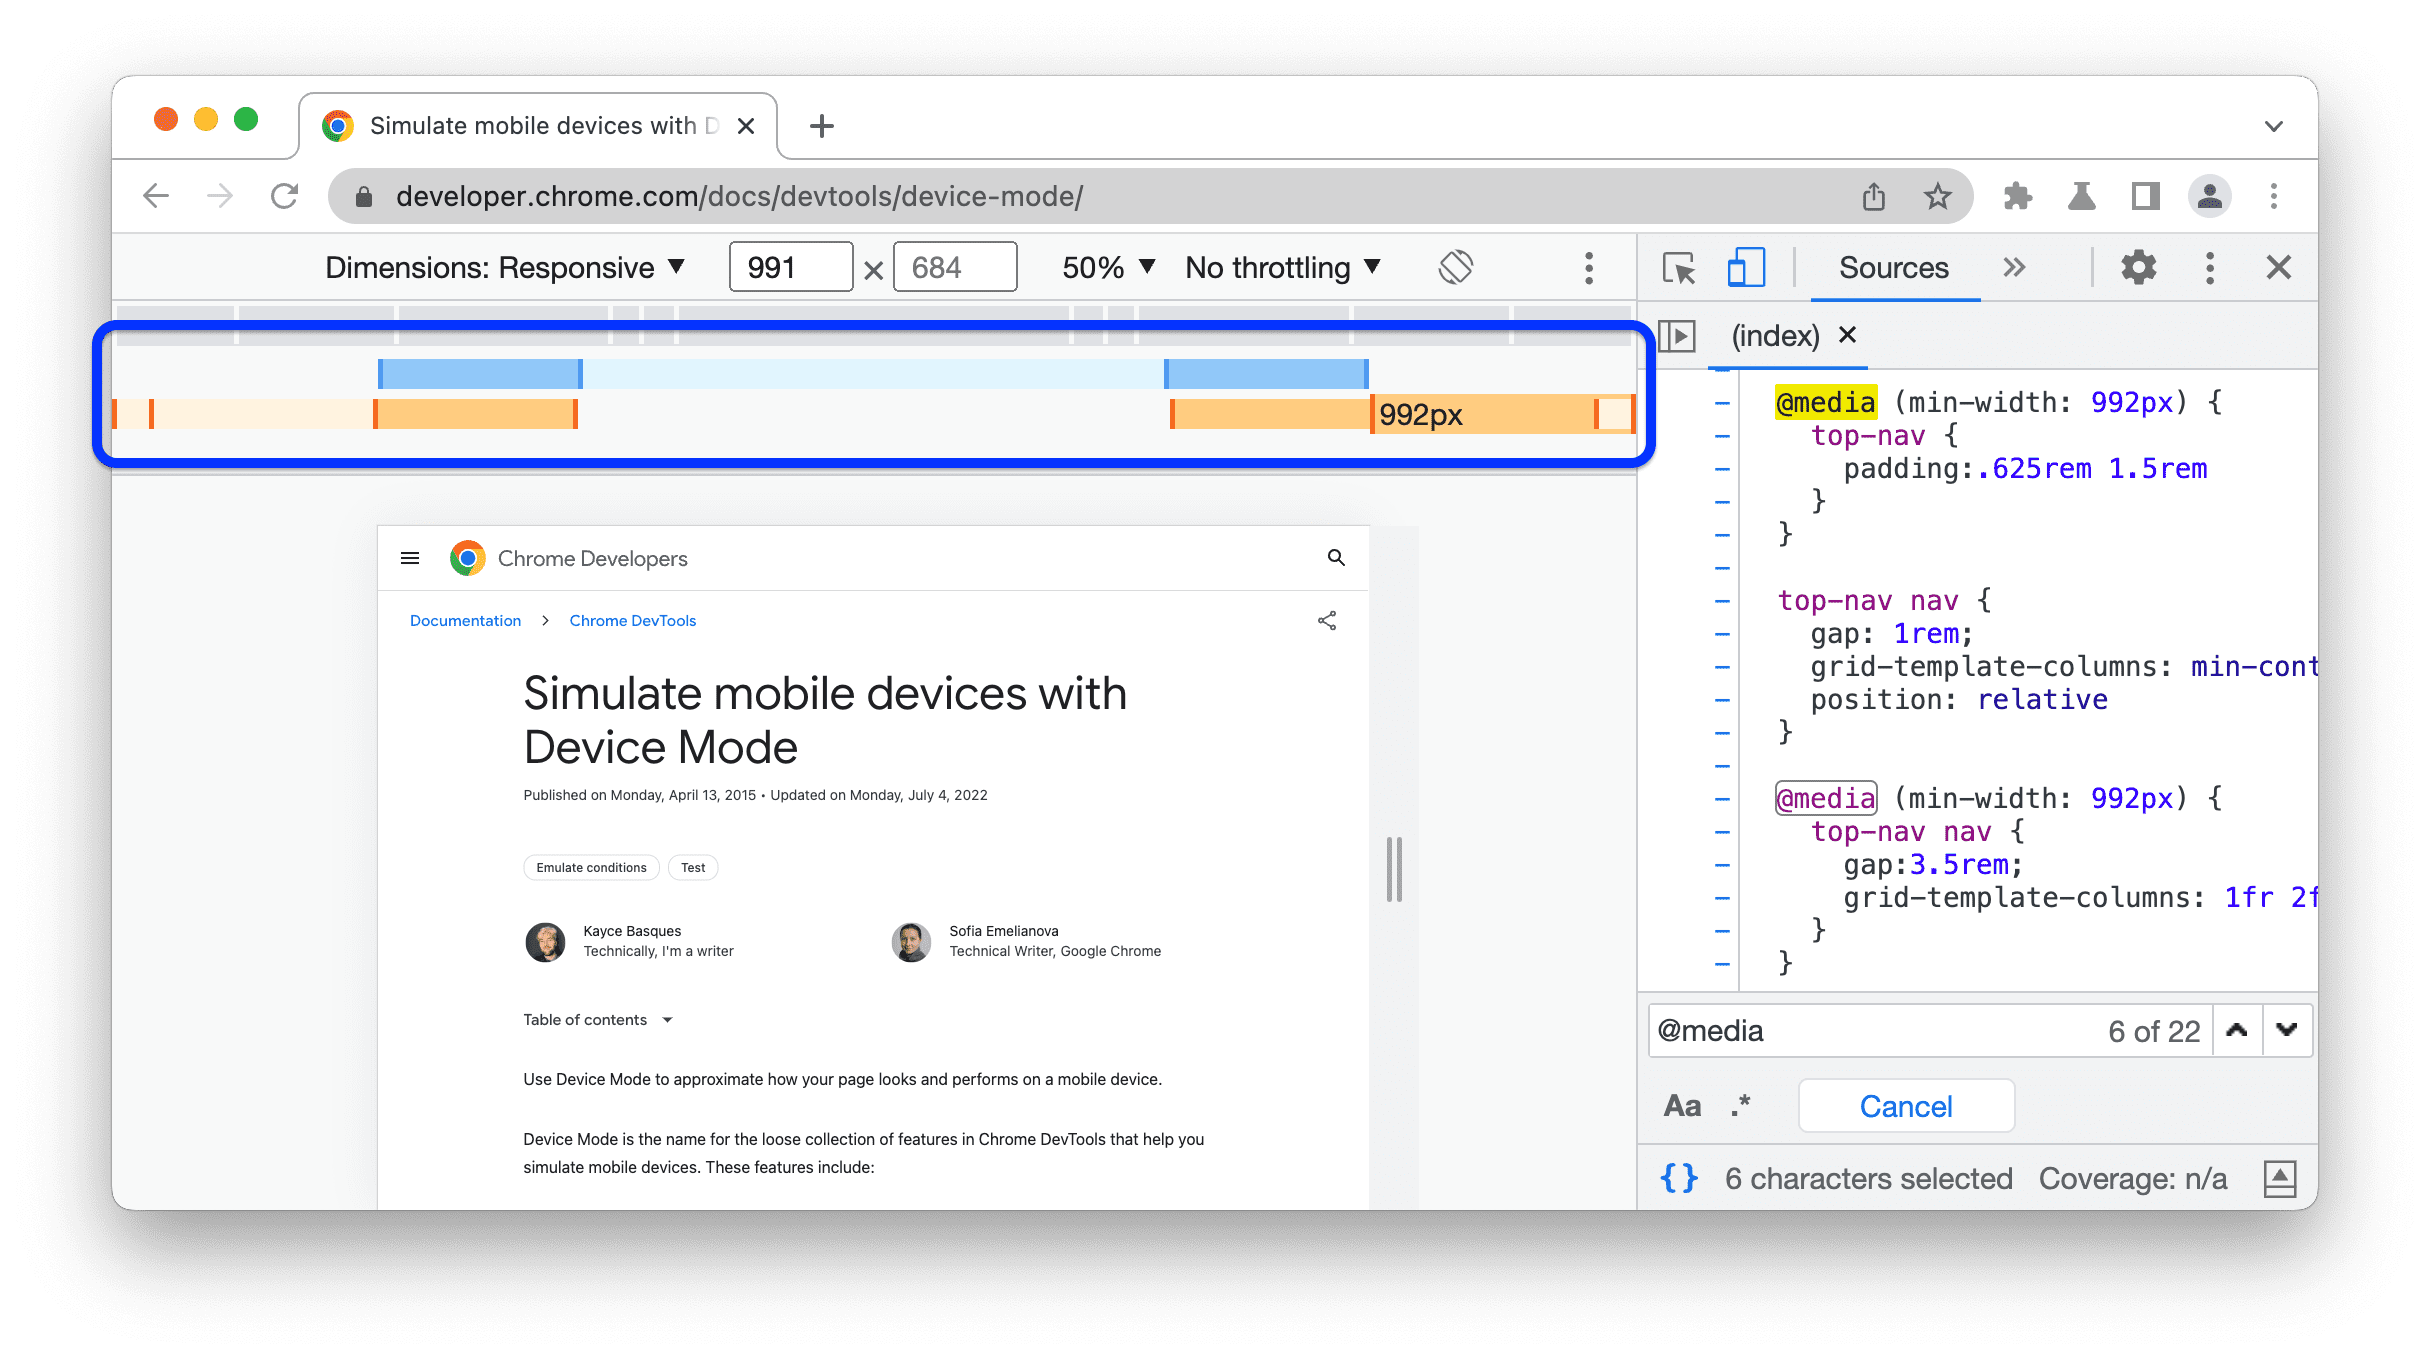Click the Cancel button in search bar
The height and width of the screenshot is (1358, 2430).
coord(1909,1104)
